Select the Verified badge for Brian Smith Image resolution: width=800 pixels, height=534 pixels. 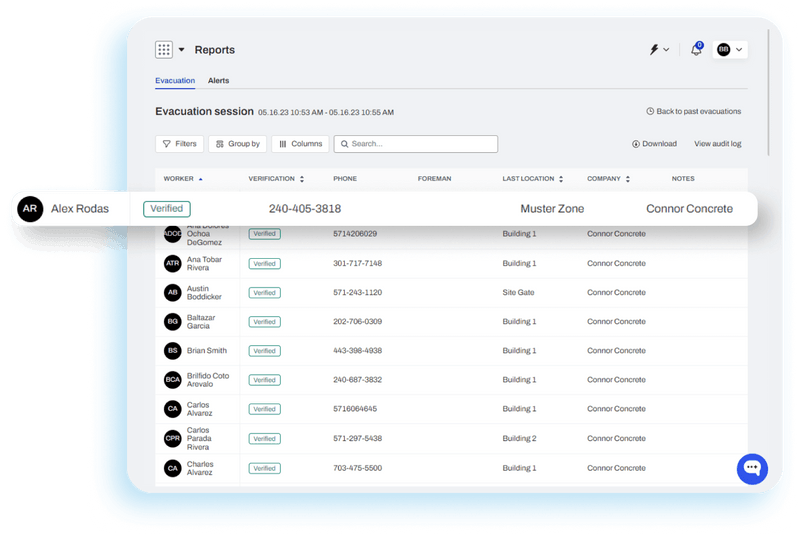(264, 351)
